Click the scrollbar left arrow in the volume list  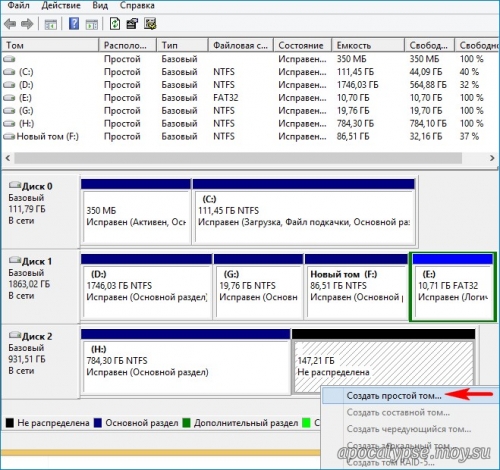point(8,158)
